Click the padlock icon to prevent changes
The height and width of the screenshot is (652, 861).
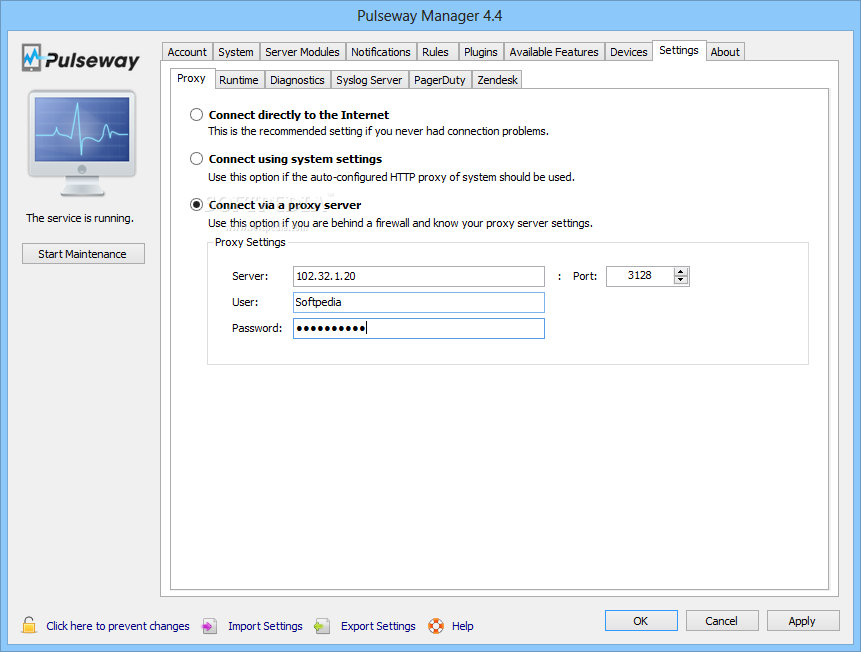point(29,625)
